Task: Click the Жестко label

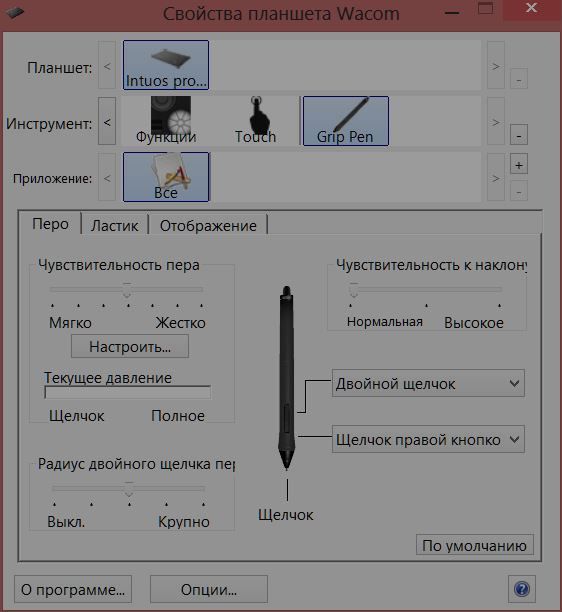Action: (180, 323)
